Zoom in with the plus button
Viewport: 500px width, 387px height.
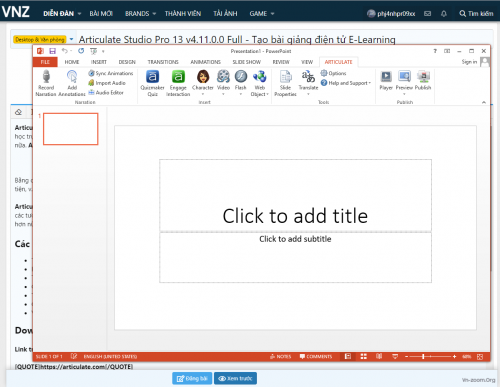point(454,356)
